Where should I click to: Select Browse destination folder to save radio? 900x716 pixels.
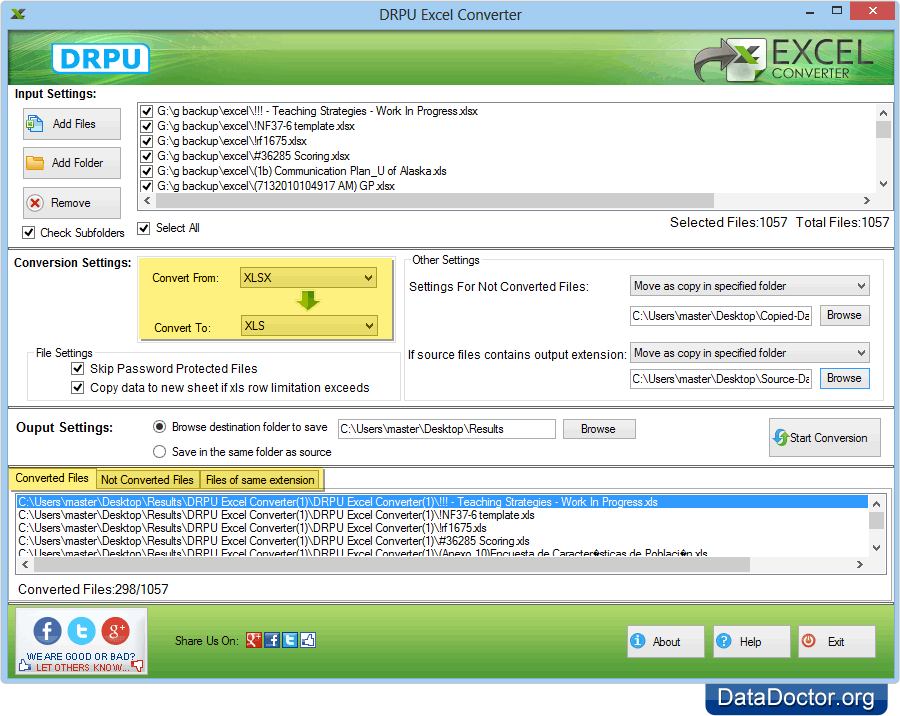(160, 427)
